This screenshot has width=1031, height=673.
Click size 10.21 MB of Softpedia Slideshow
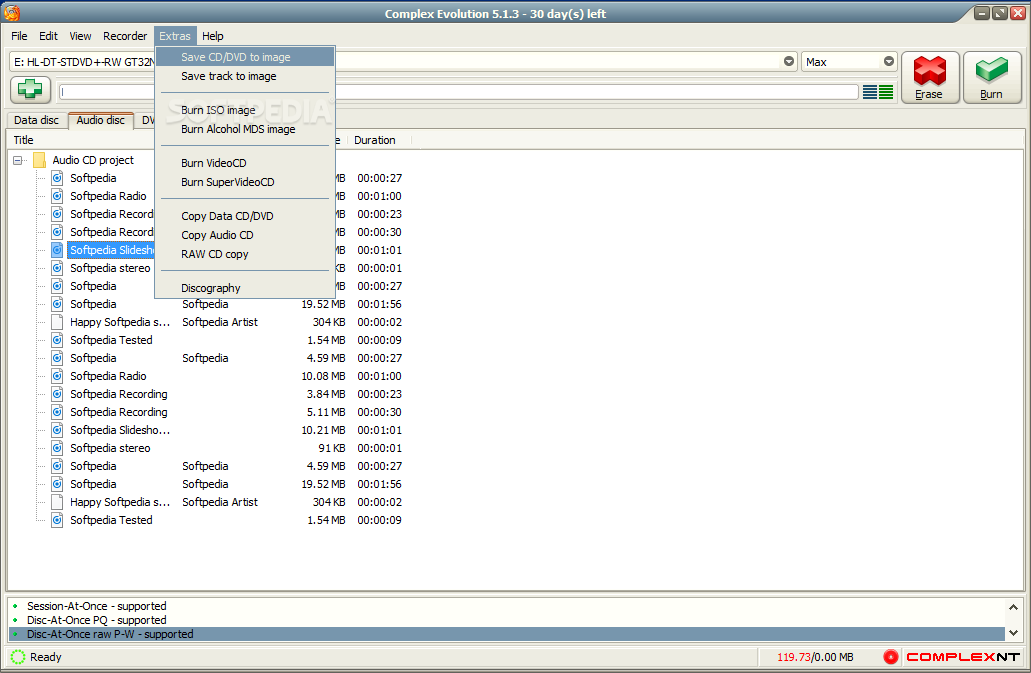324,430
